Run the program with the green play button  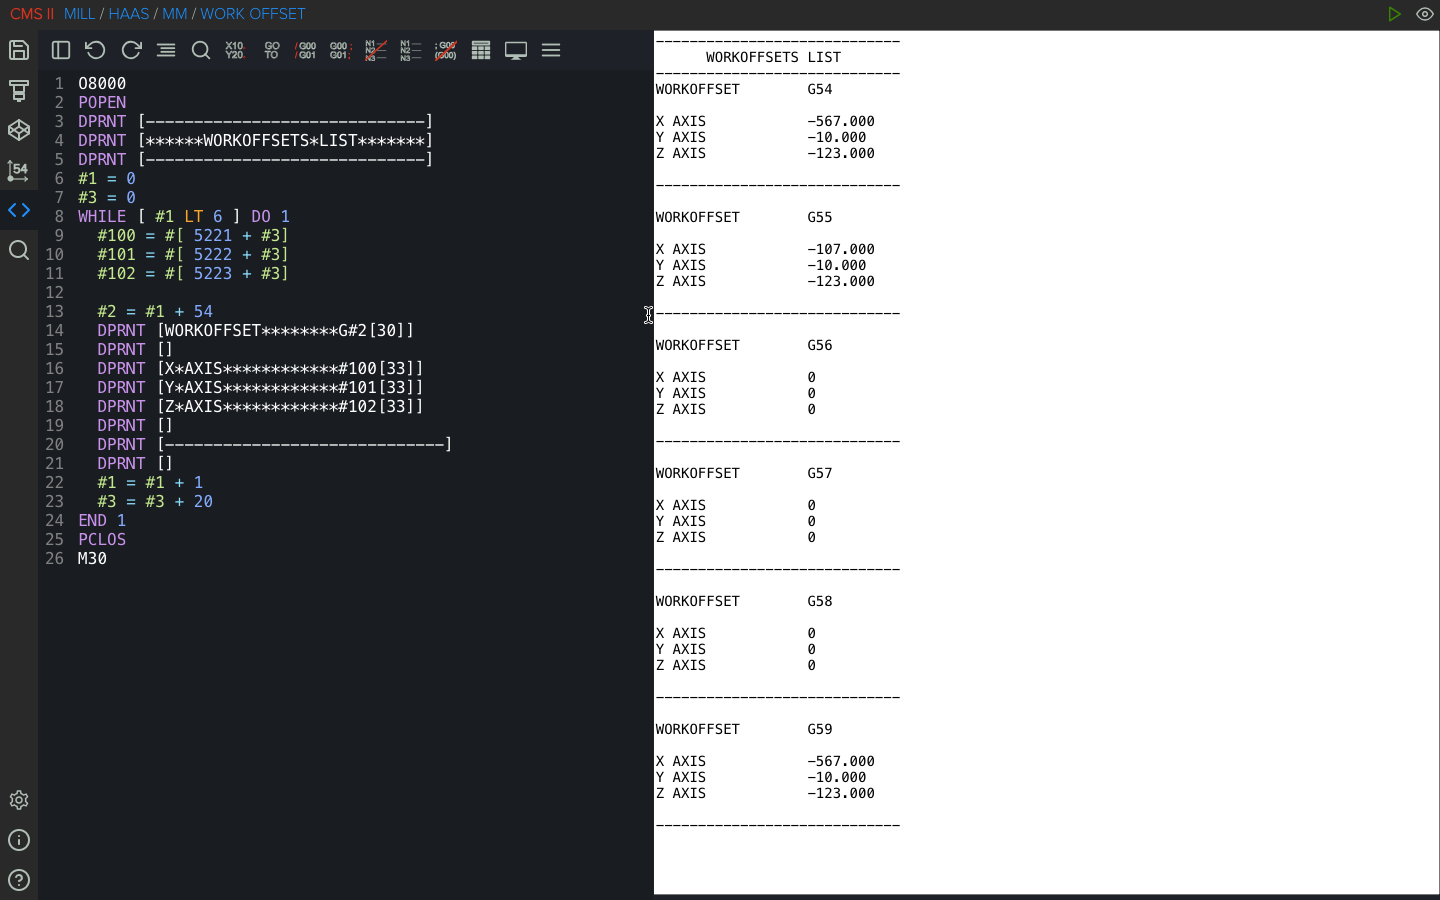(x=1395, y=14)
